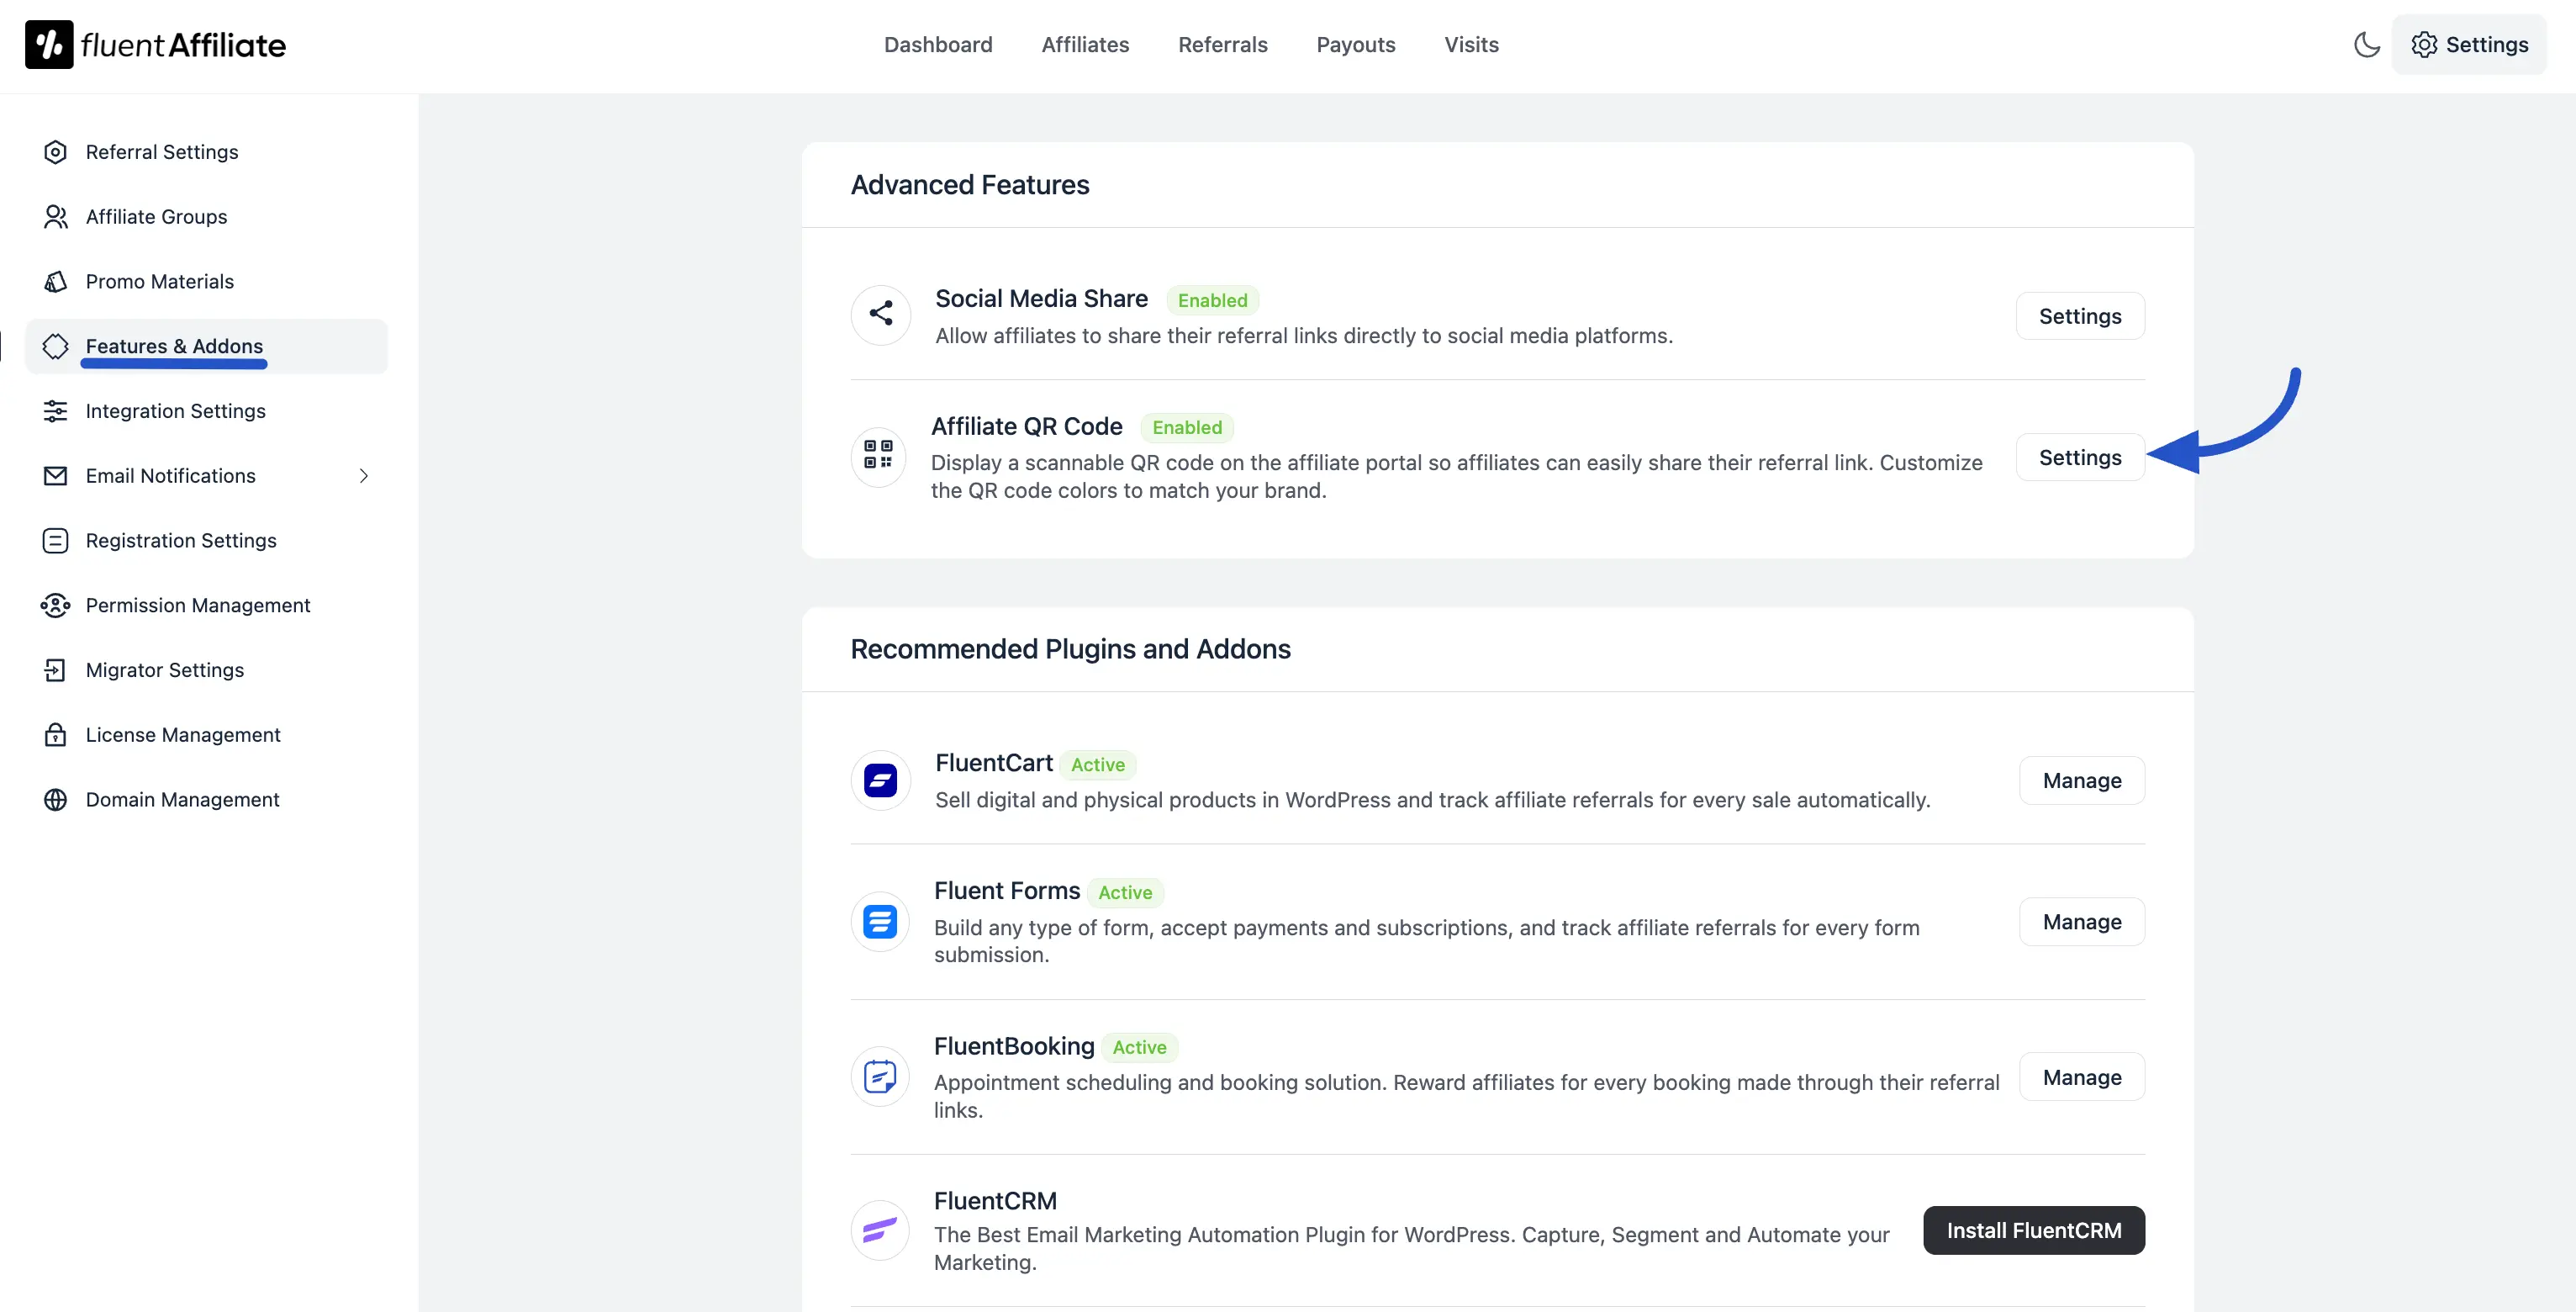The height and width of the screenshot is (1312, 2576).
Task: Open License Management in the sidebar
Action: (x=183, y=734)
